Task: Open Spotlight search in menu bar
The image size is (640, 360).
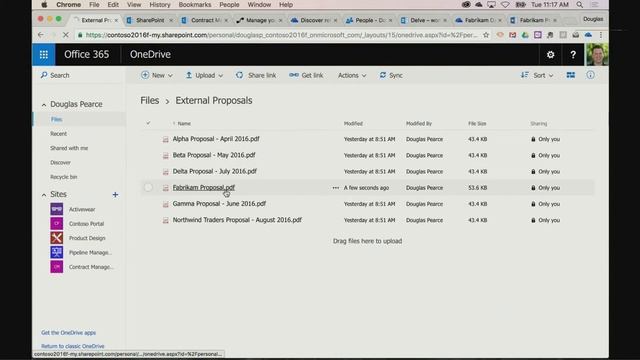Action: (x=580, y=4)
